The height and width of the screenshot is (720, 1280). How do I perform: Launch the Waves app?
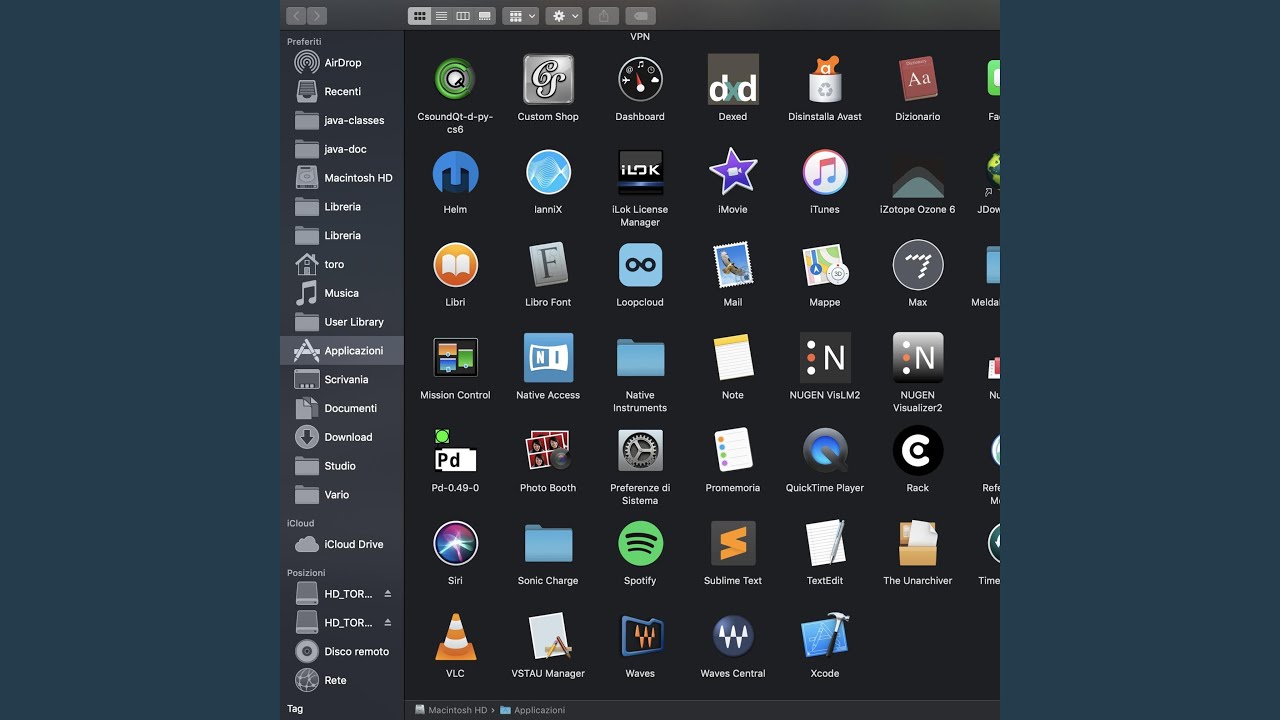pyautogui.click(x=640, y=637)
